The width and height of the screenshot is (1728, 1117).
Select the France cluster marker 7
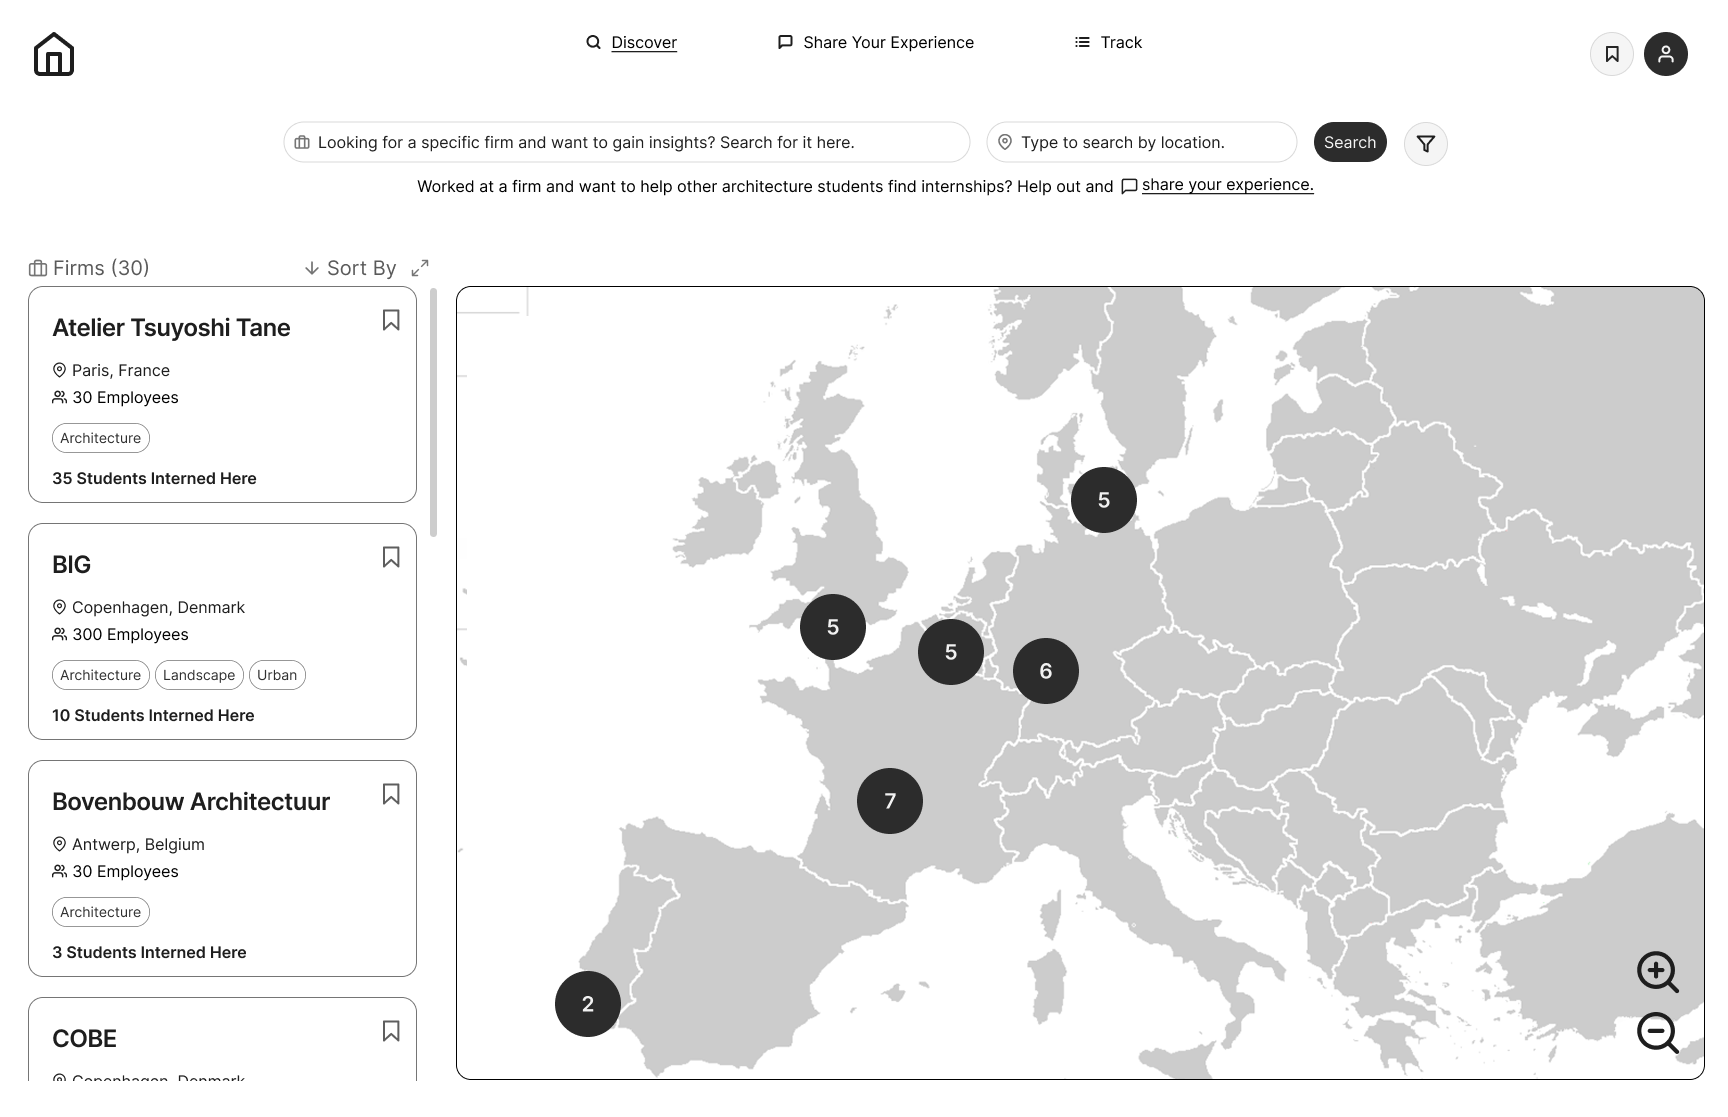pyautogui.click(x=890, y=801)
